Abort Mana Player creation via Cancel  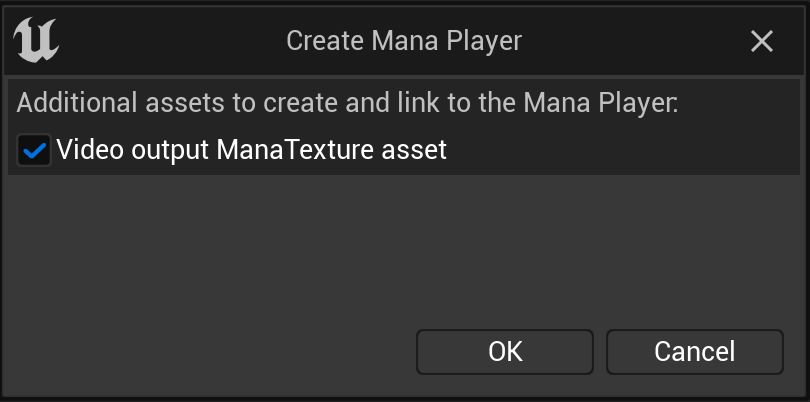[694, 352]
